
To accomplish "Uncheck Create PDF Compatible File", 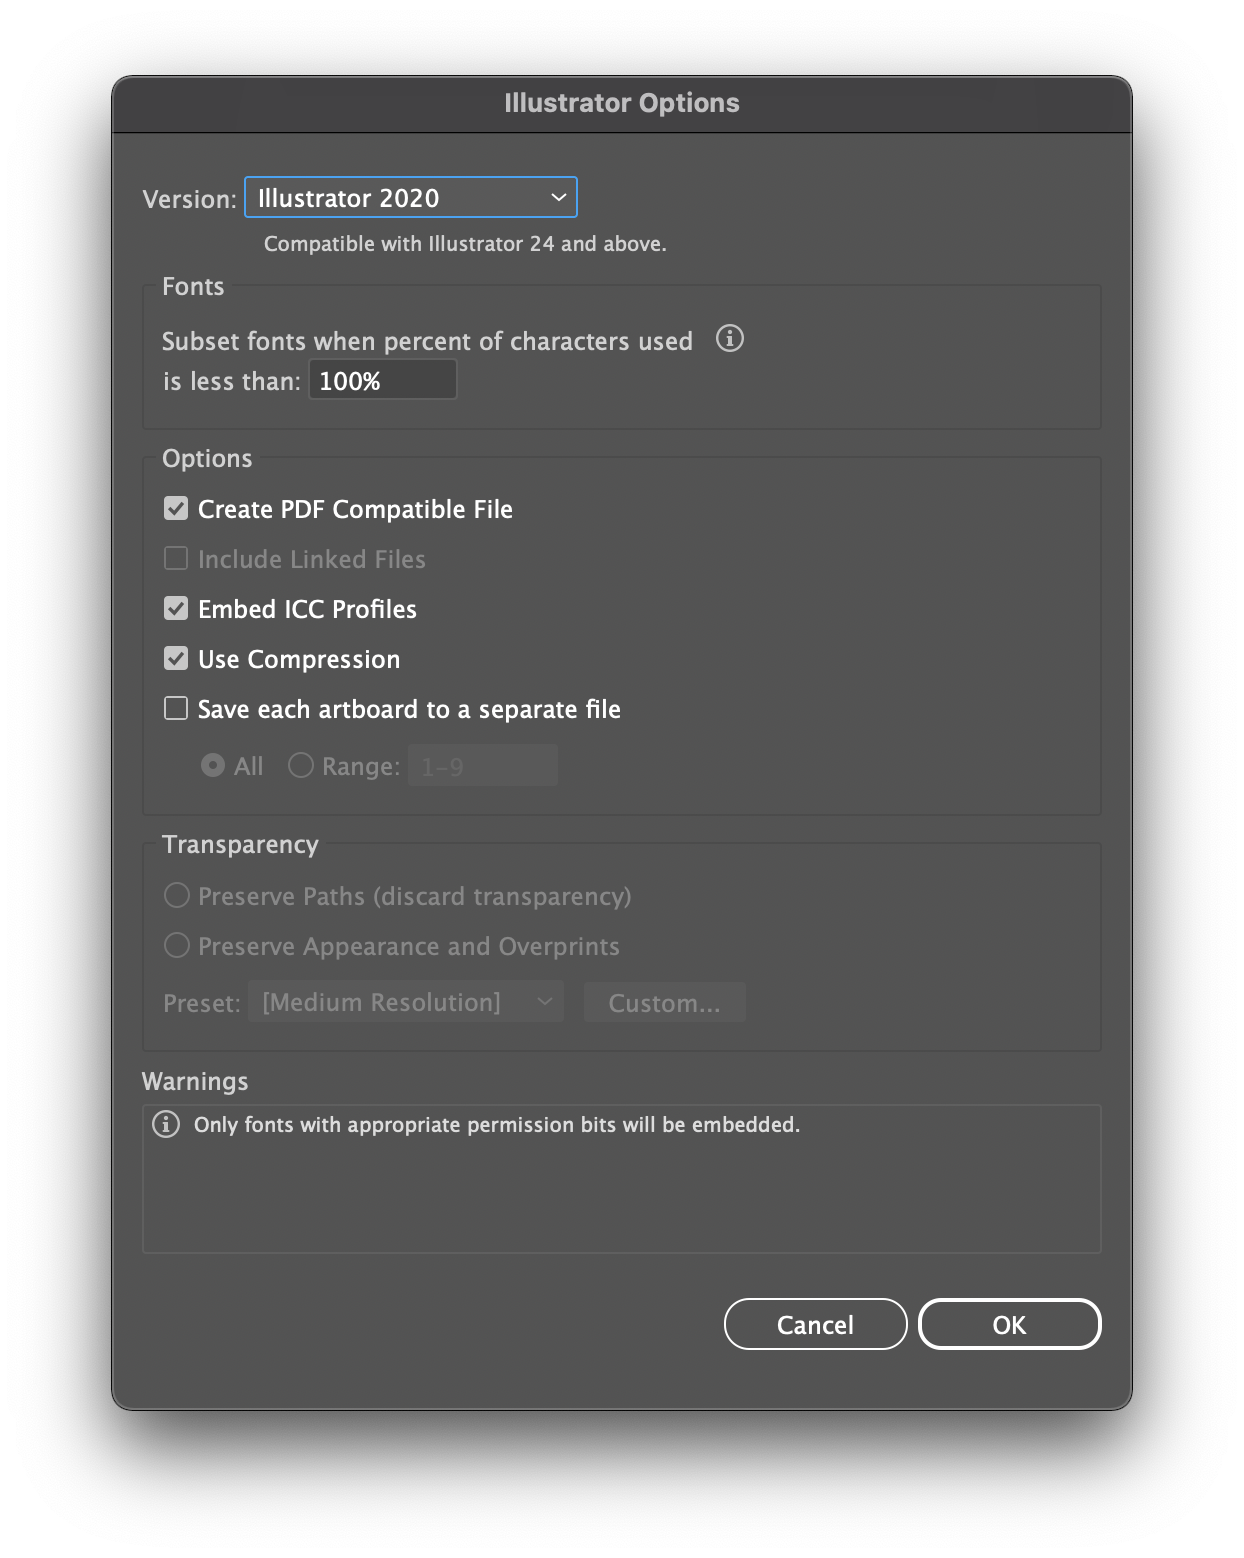I will point(176,509).
